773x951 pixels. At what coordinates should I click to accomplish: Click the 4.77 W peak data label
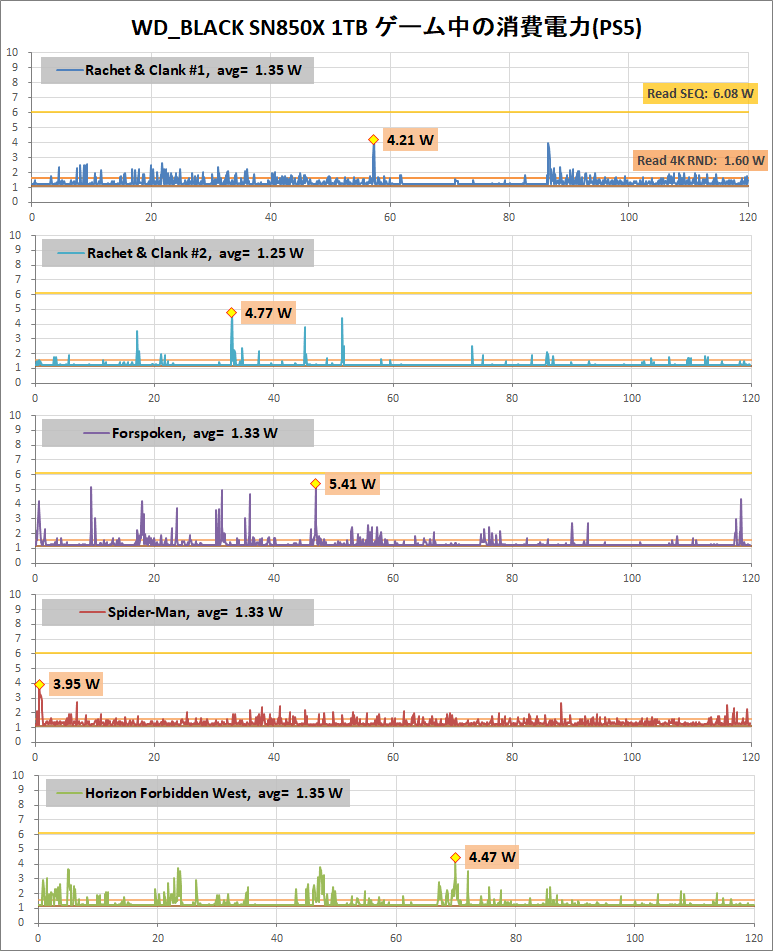[x=269, y=313]
